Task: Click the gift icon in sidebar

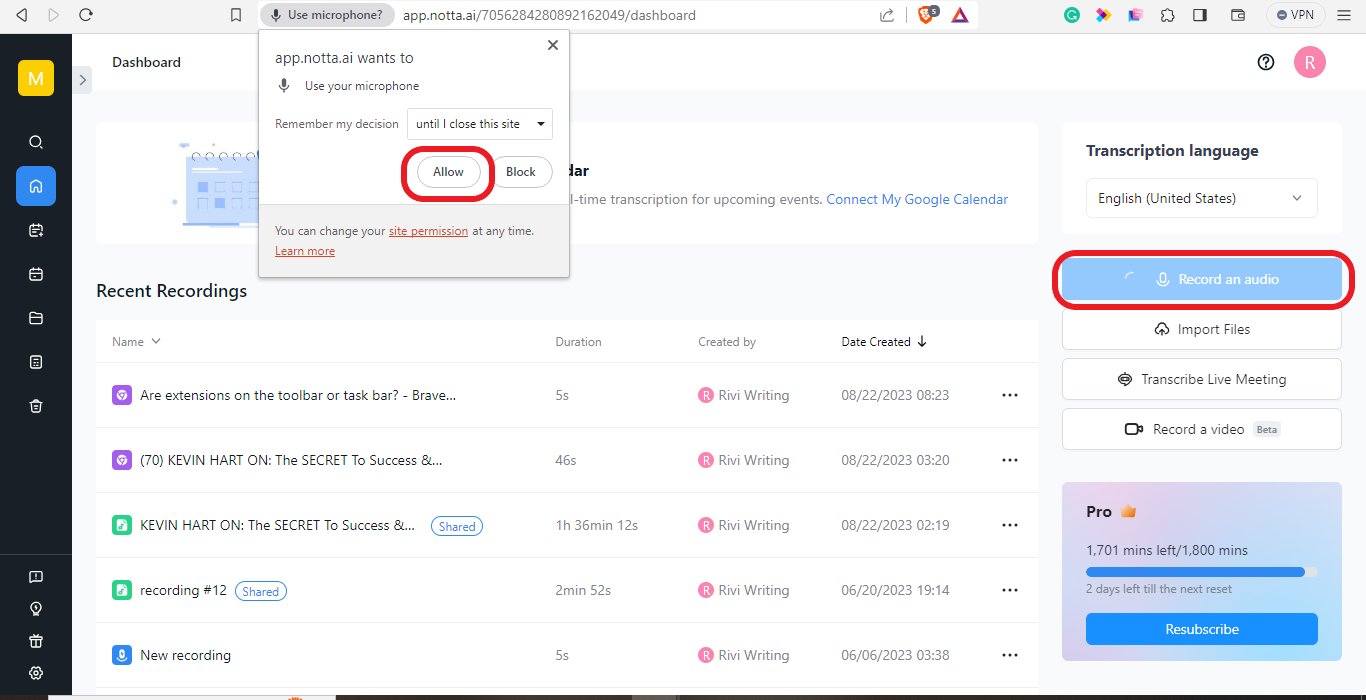Action: [36, 641]
